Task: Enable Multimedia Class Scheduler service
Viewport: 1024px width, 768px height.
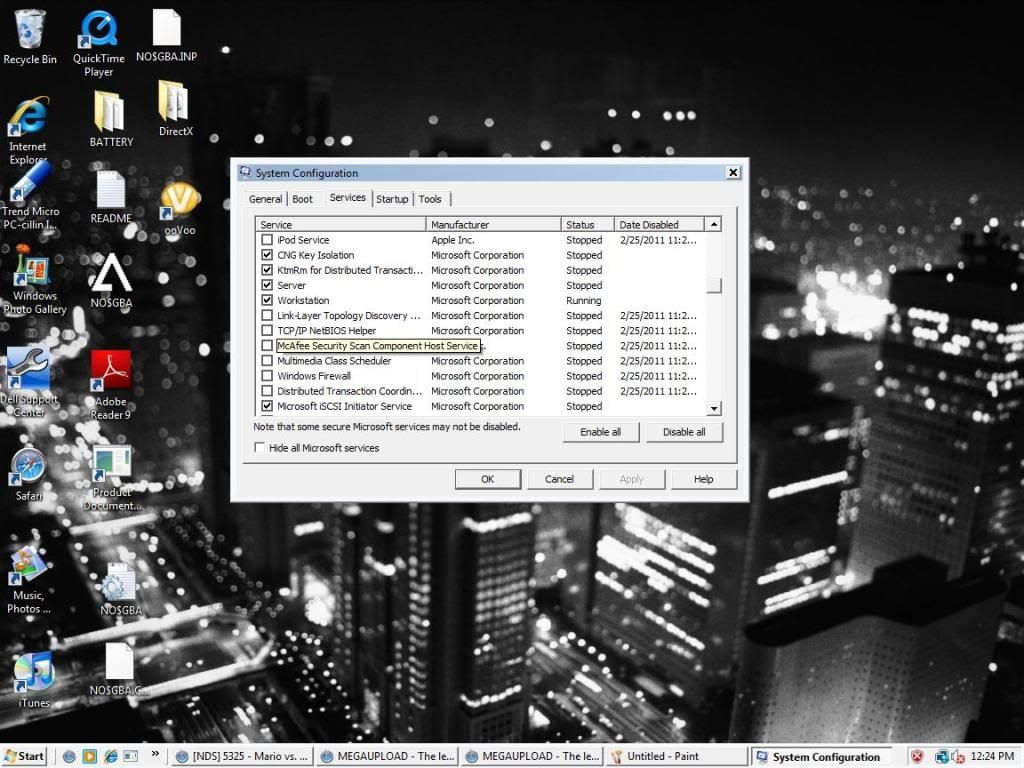Action: pyautogui.click(x=267, y=360)
